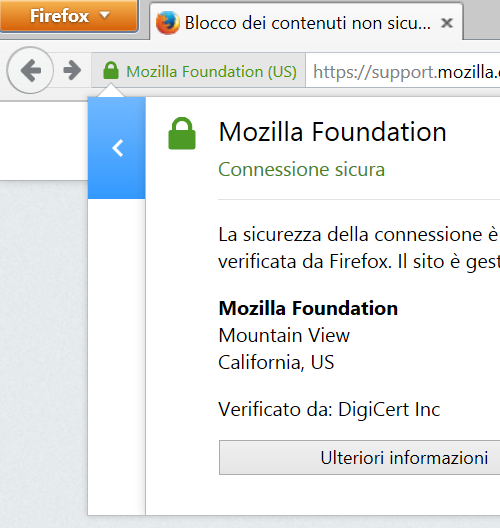The height and width of the screenshot is (528, 500).
Task: Click the bold 'Mozilla Foundation' owner name
Action: pos(308,308)
